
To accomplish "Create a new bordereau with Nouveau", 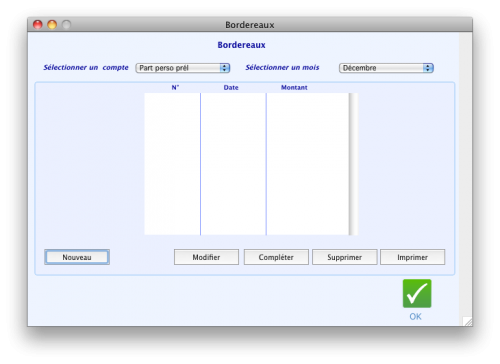I will pos(77,257).
